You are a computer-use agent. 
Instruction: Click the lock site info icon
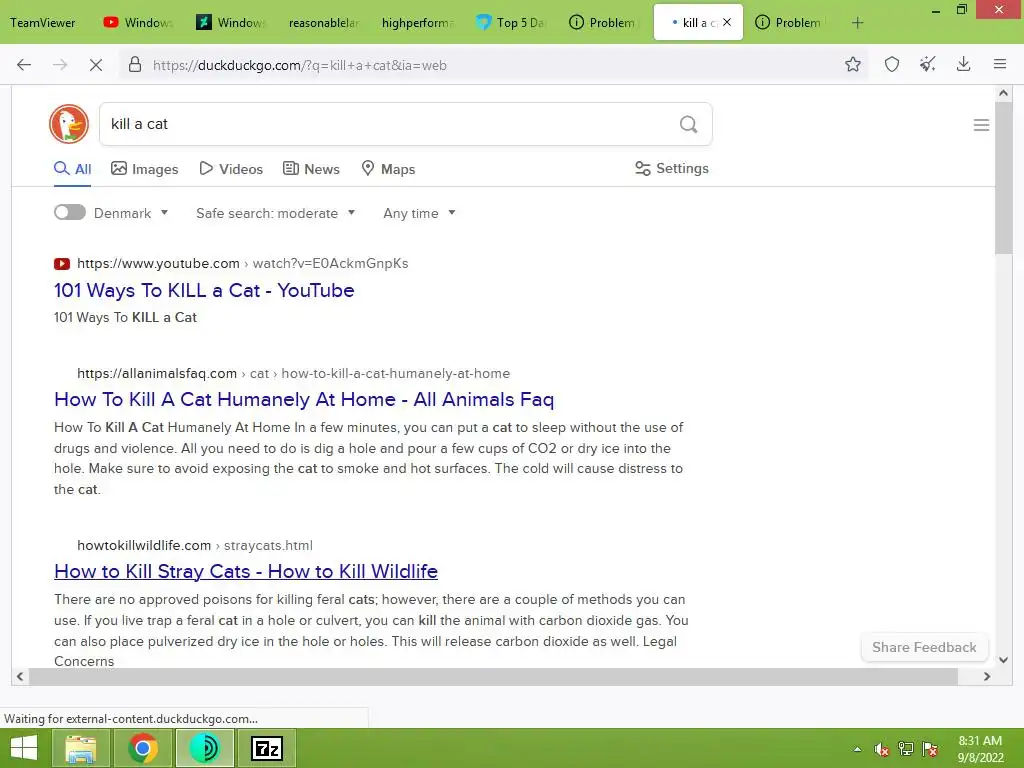click(135, 65)
